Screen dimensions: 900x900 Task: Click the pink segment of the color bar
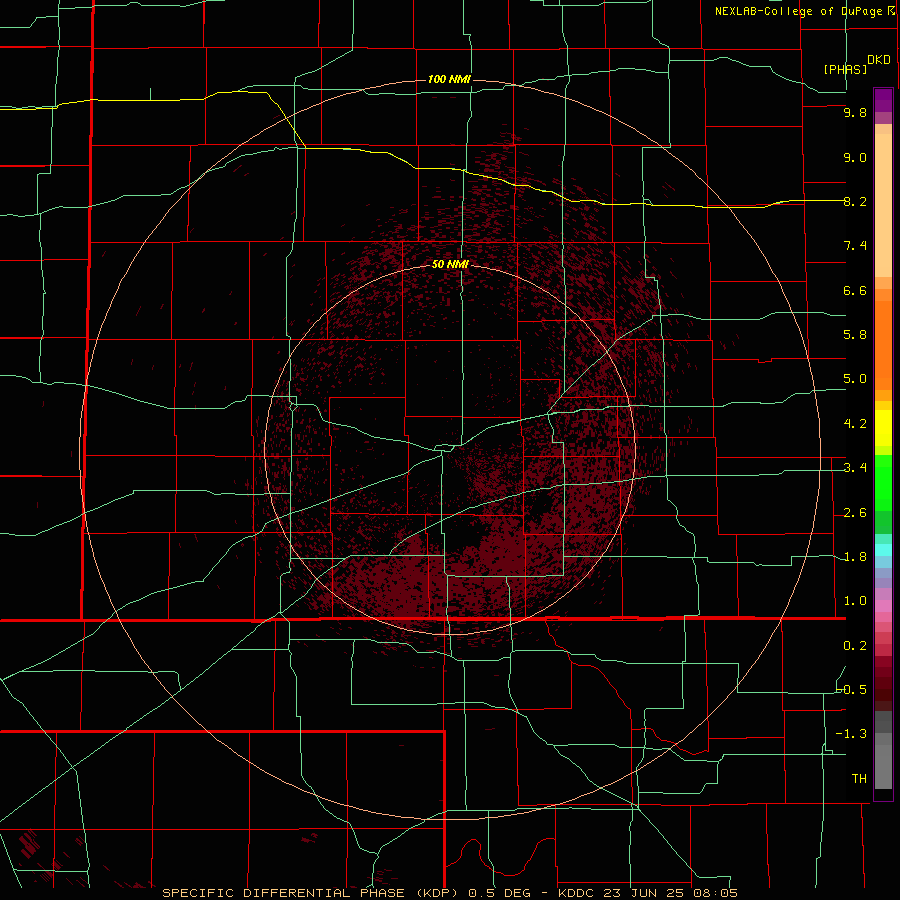pos(883,606)
